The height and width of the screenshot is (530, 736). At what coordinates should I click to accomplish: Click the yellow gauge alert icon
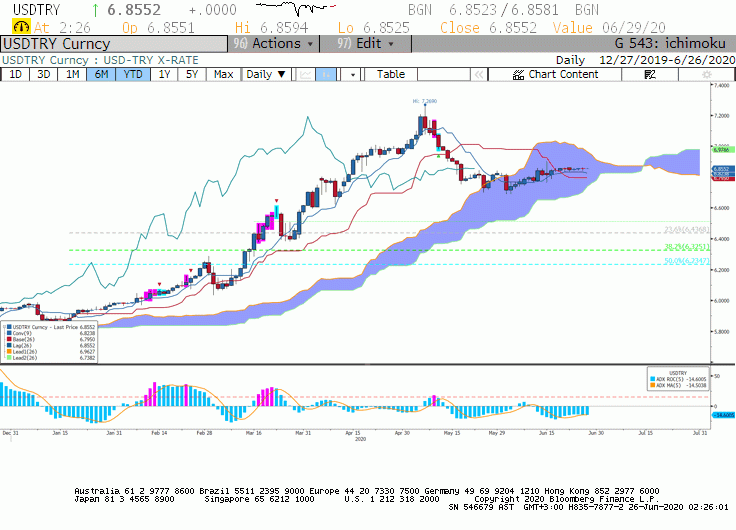(21, 27)
